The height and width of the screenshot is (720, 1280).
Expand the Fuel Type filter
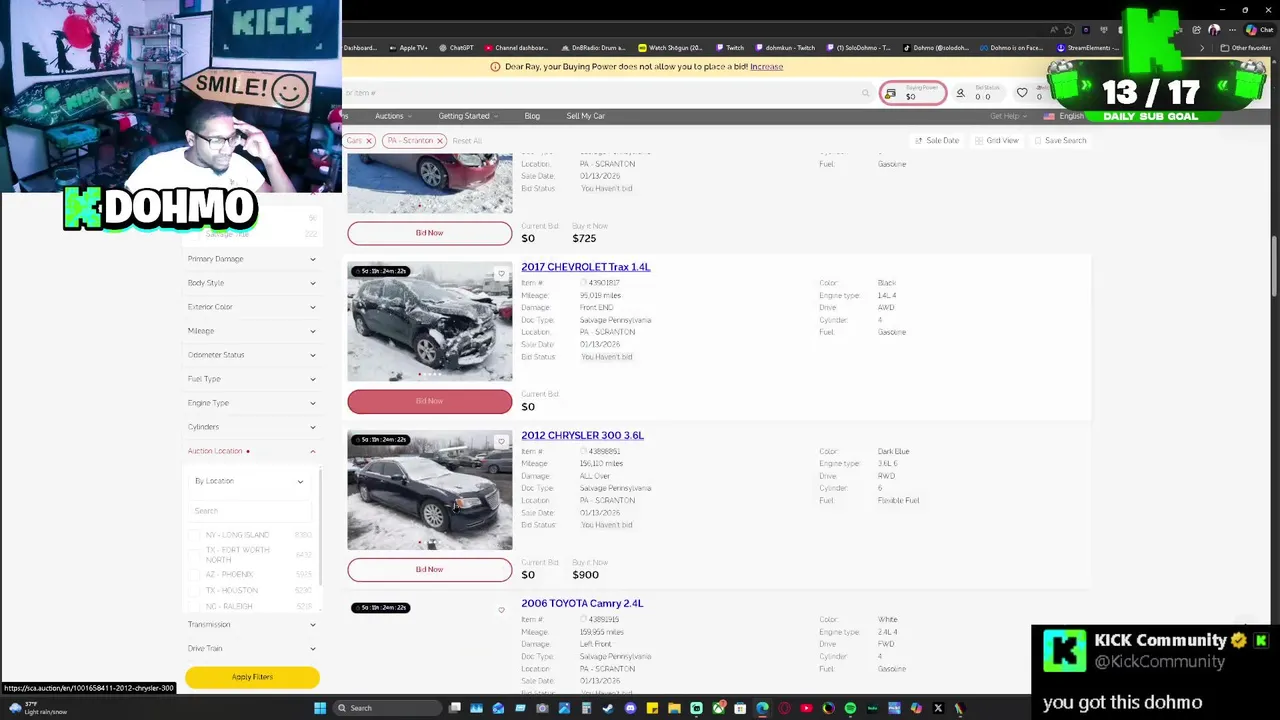[x=252, y=379]
